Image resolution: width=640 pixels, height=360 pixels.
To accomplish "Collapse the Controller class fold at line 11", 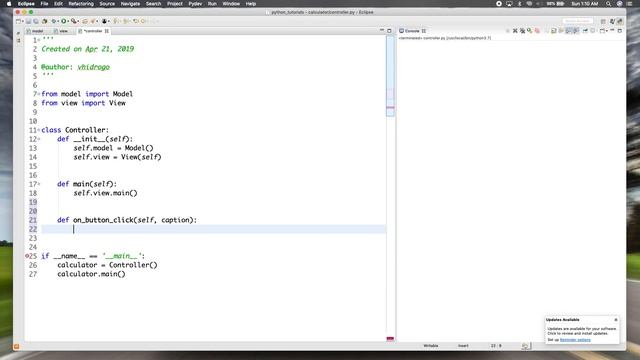I will [x=39, y=130].
